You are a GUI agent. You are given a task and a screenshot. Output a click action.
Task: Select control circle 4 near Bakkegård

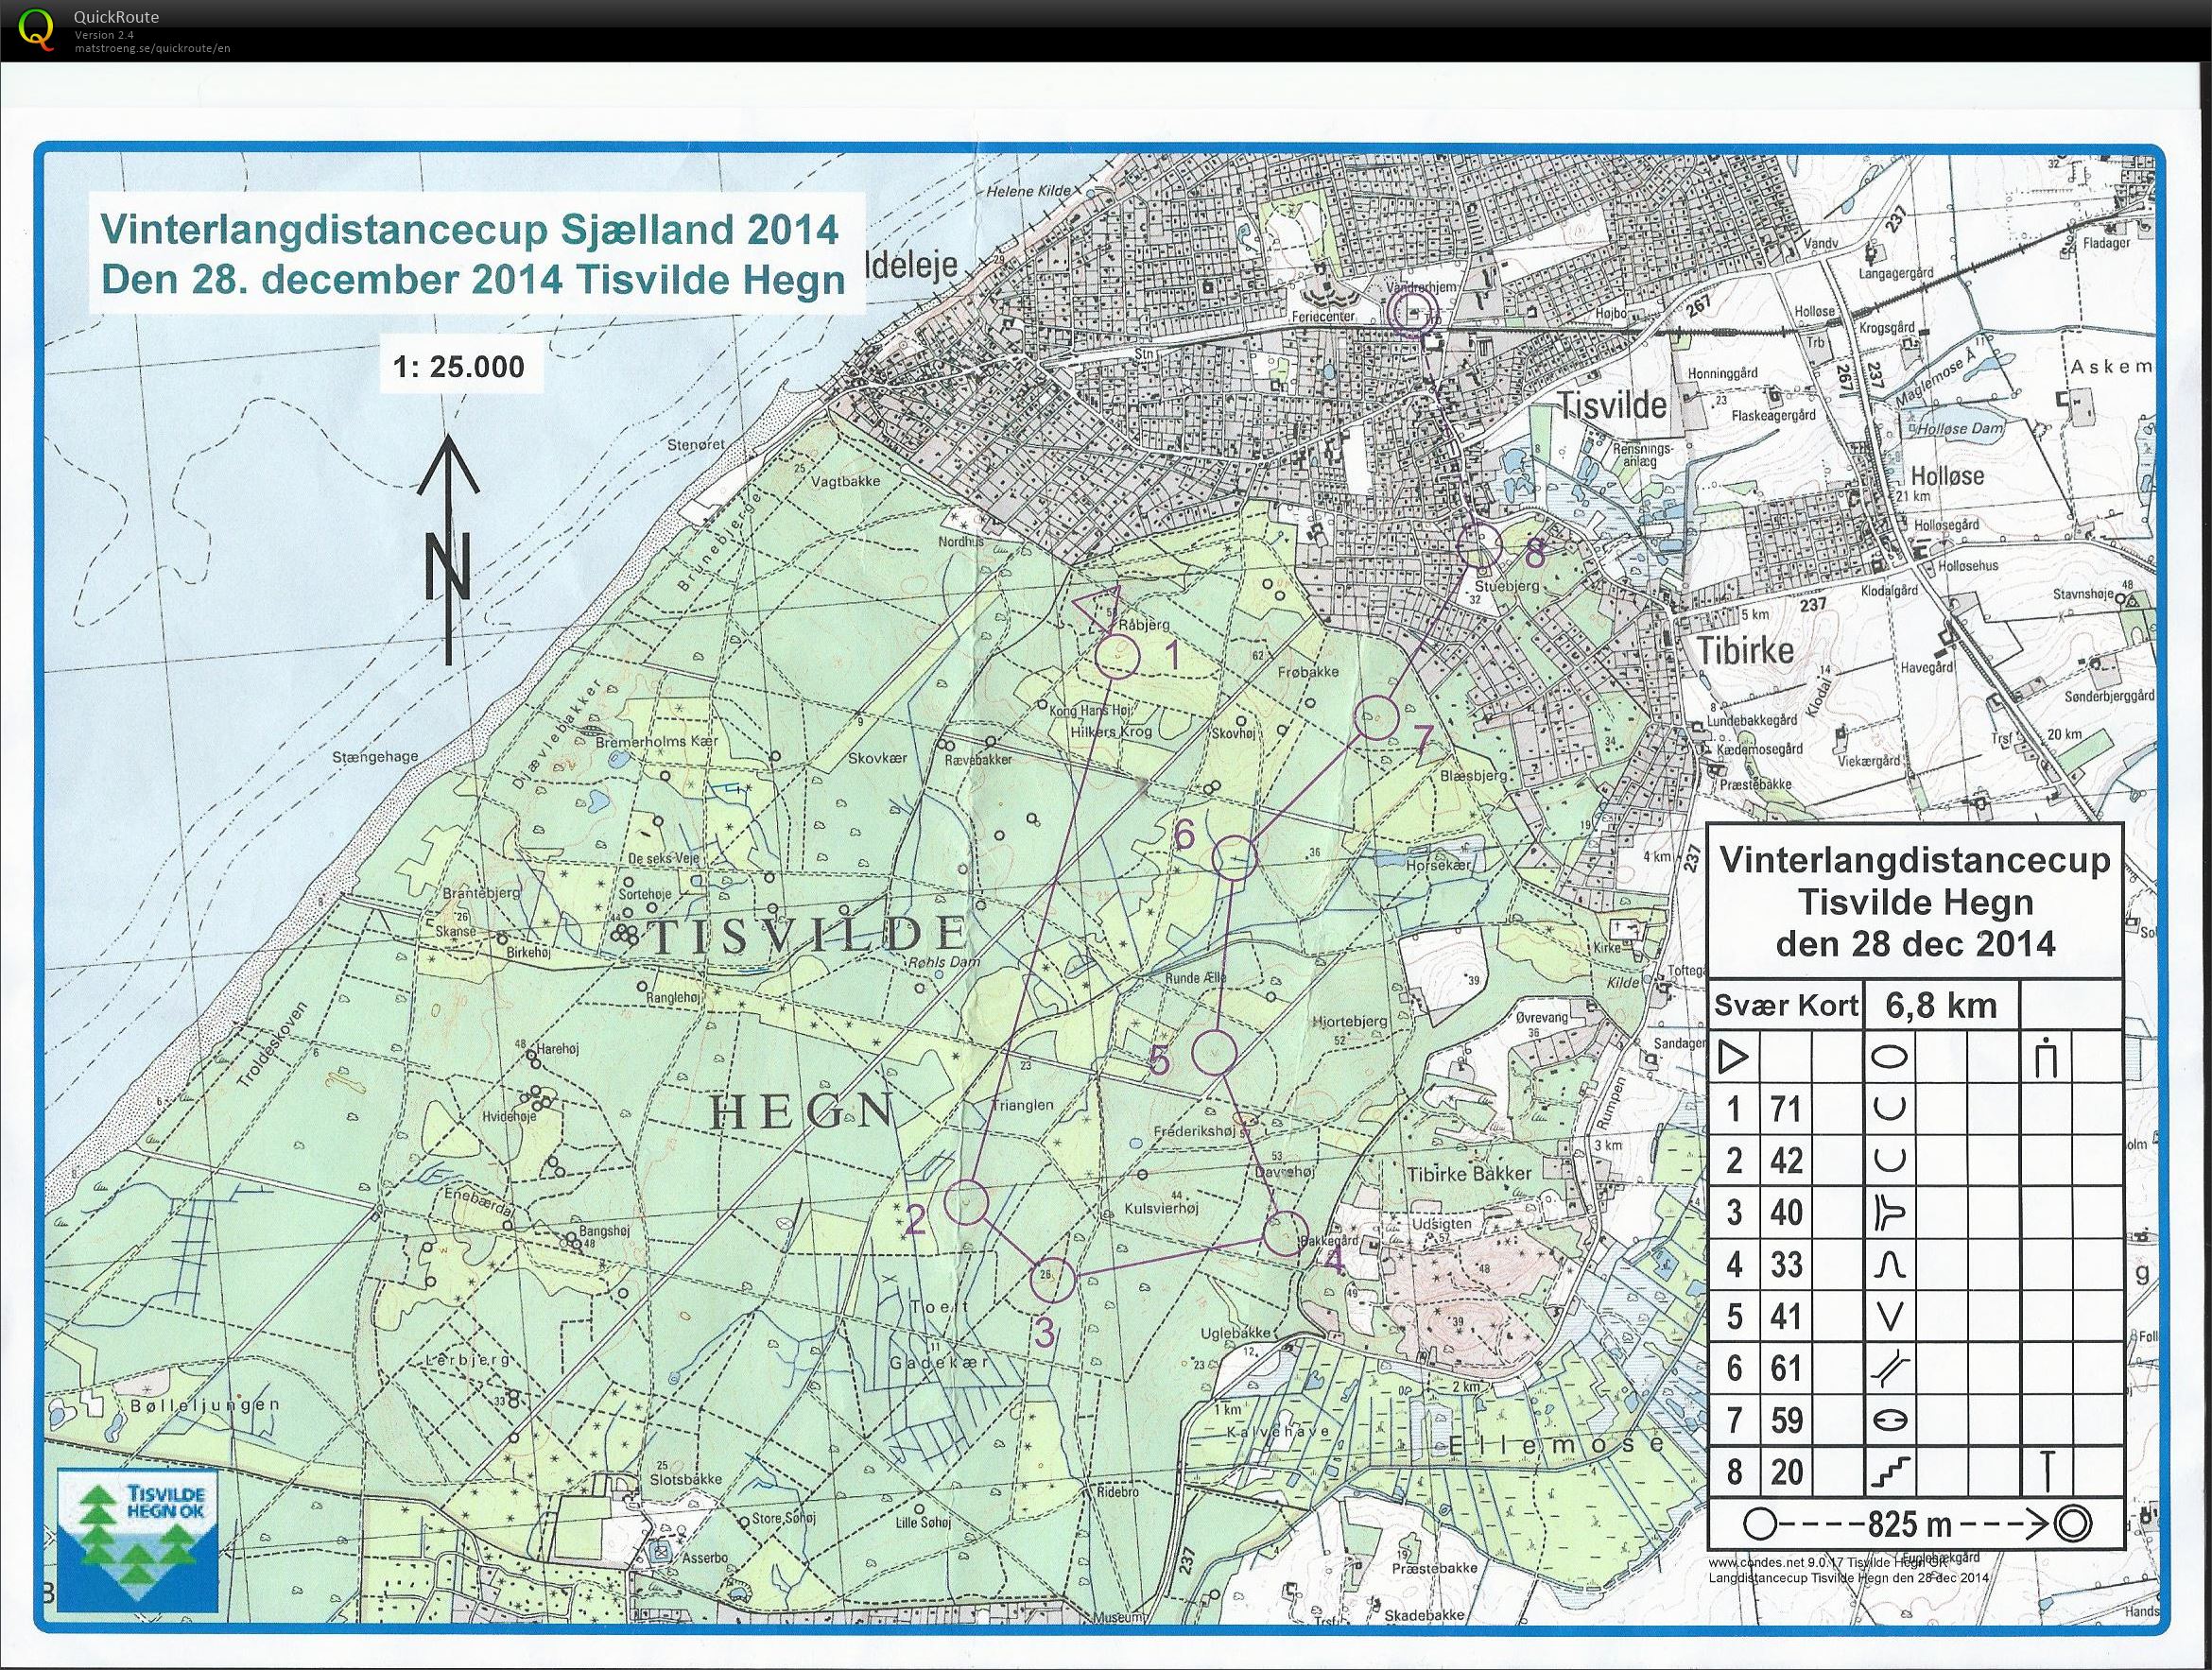coord(1285,1233)
